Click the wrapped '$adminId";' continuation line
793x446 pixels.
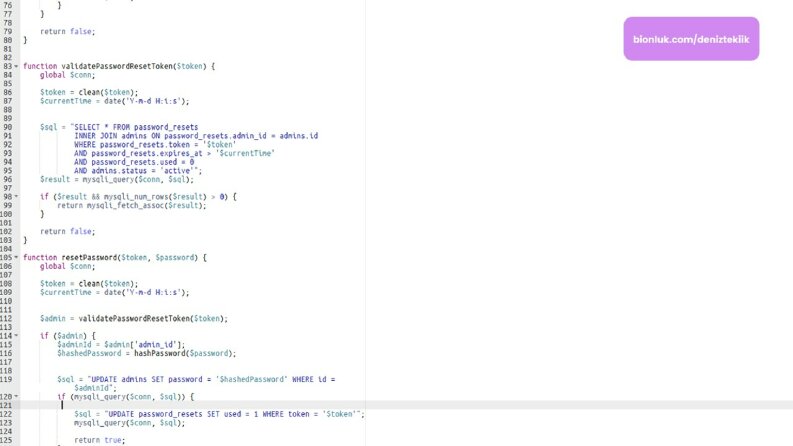tap(95, 388)
